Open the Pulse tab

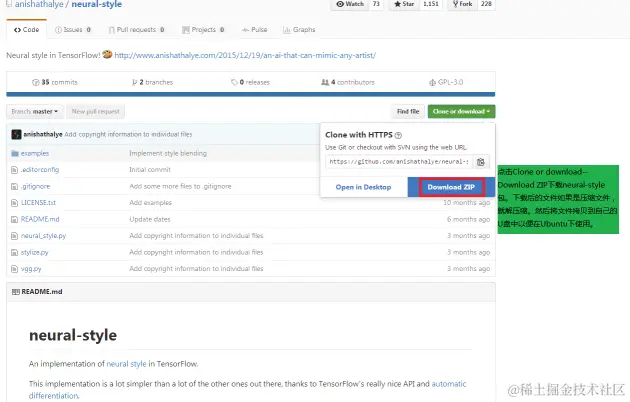254,30
